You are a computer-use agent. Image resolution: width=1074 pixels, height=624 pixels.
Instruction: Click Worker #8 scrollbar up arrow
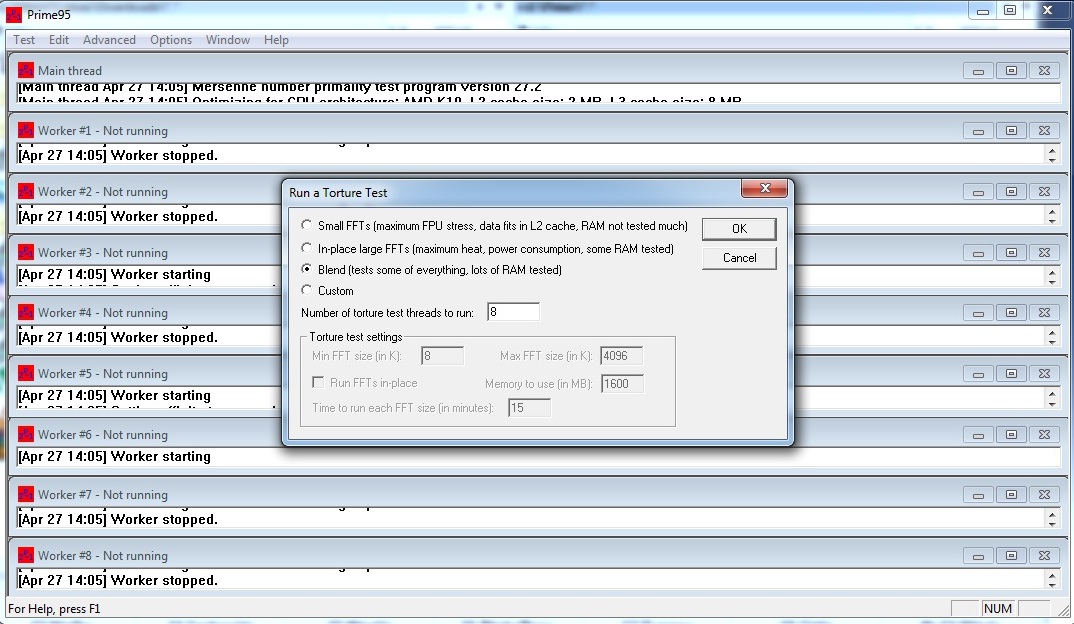tap(1052, 575)
